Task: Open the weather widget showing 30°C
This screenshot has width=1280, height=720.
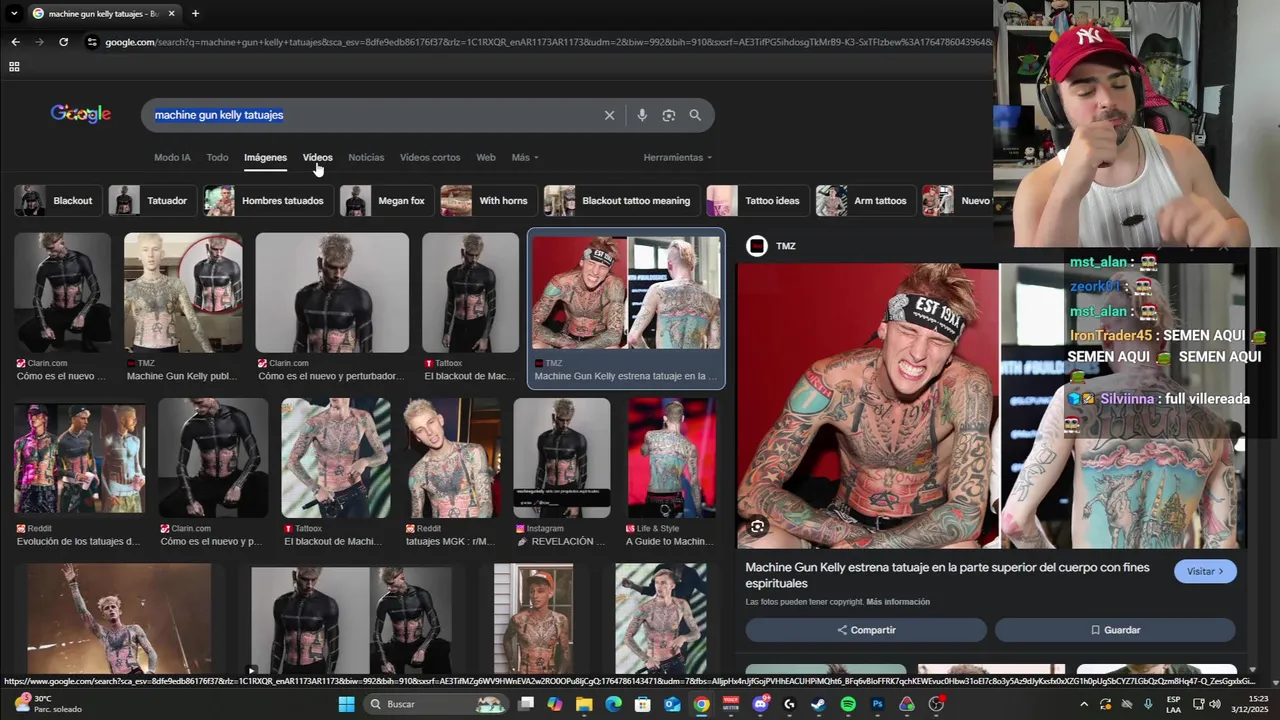Action: coord(48,704)
